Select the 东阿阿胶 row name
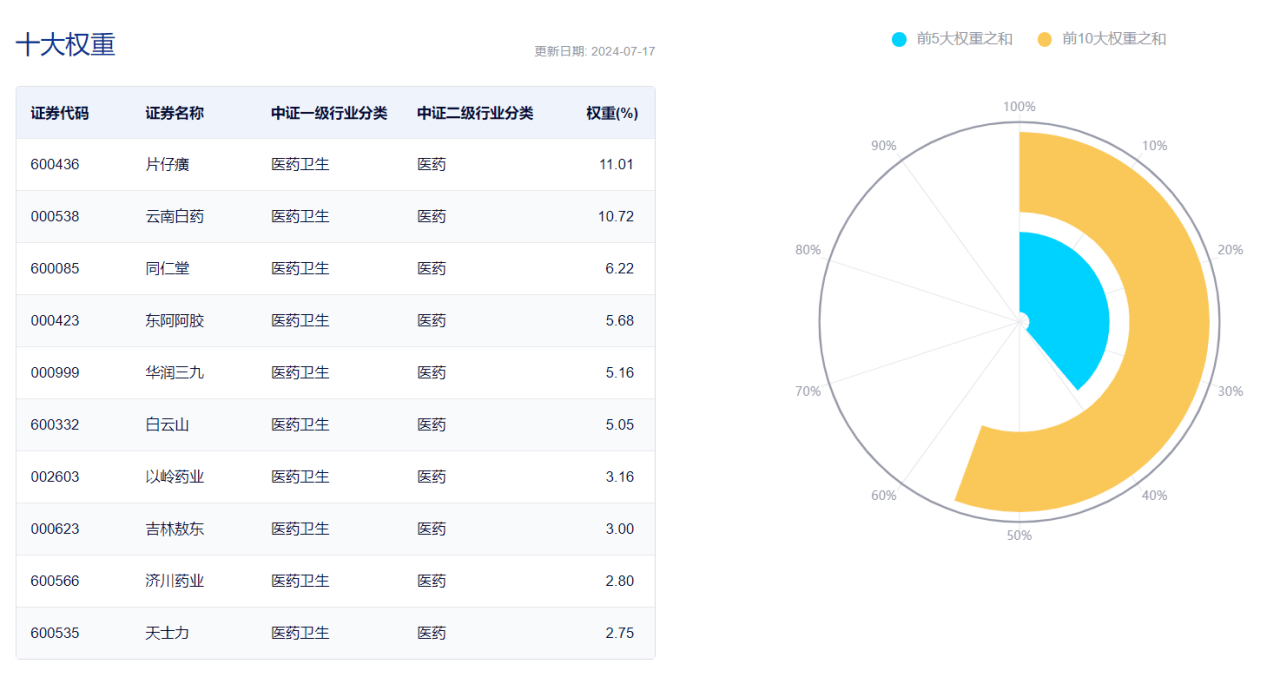Screen dimensions: 1280x677 174,321
